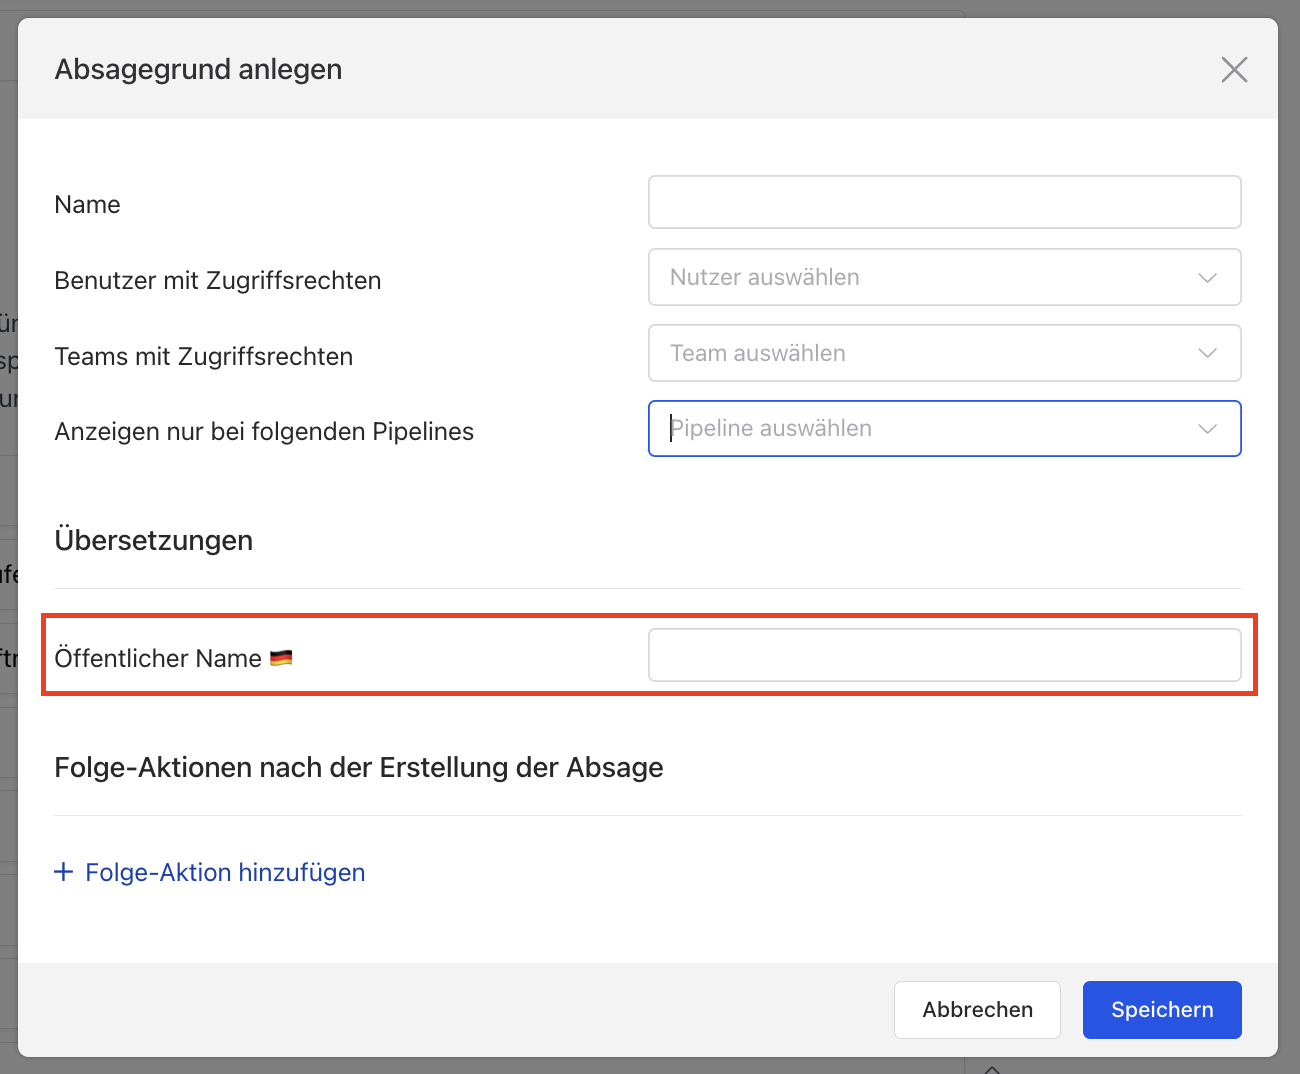
Task: Click the Teams mit Zugriffsrechten label
Action: 204,356
